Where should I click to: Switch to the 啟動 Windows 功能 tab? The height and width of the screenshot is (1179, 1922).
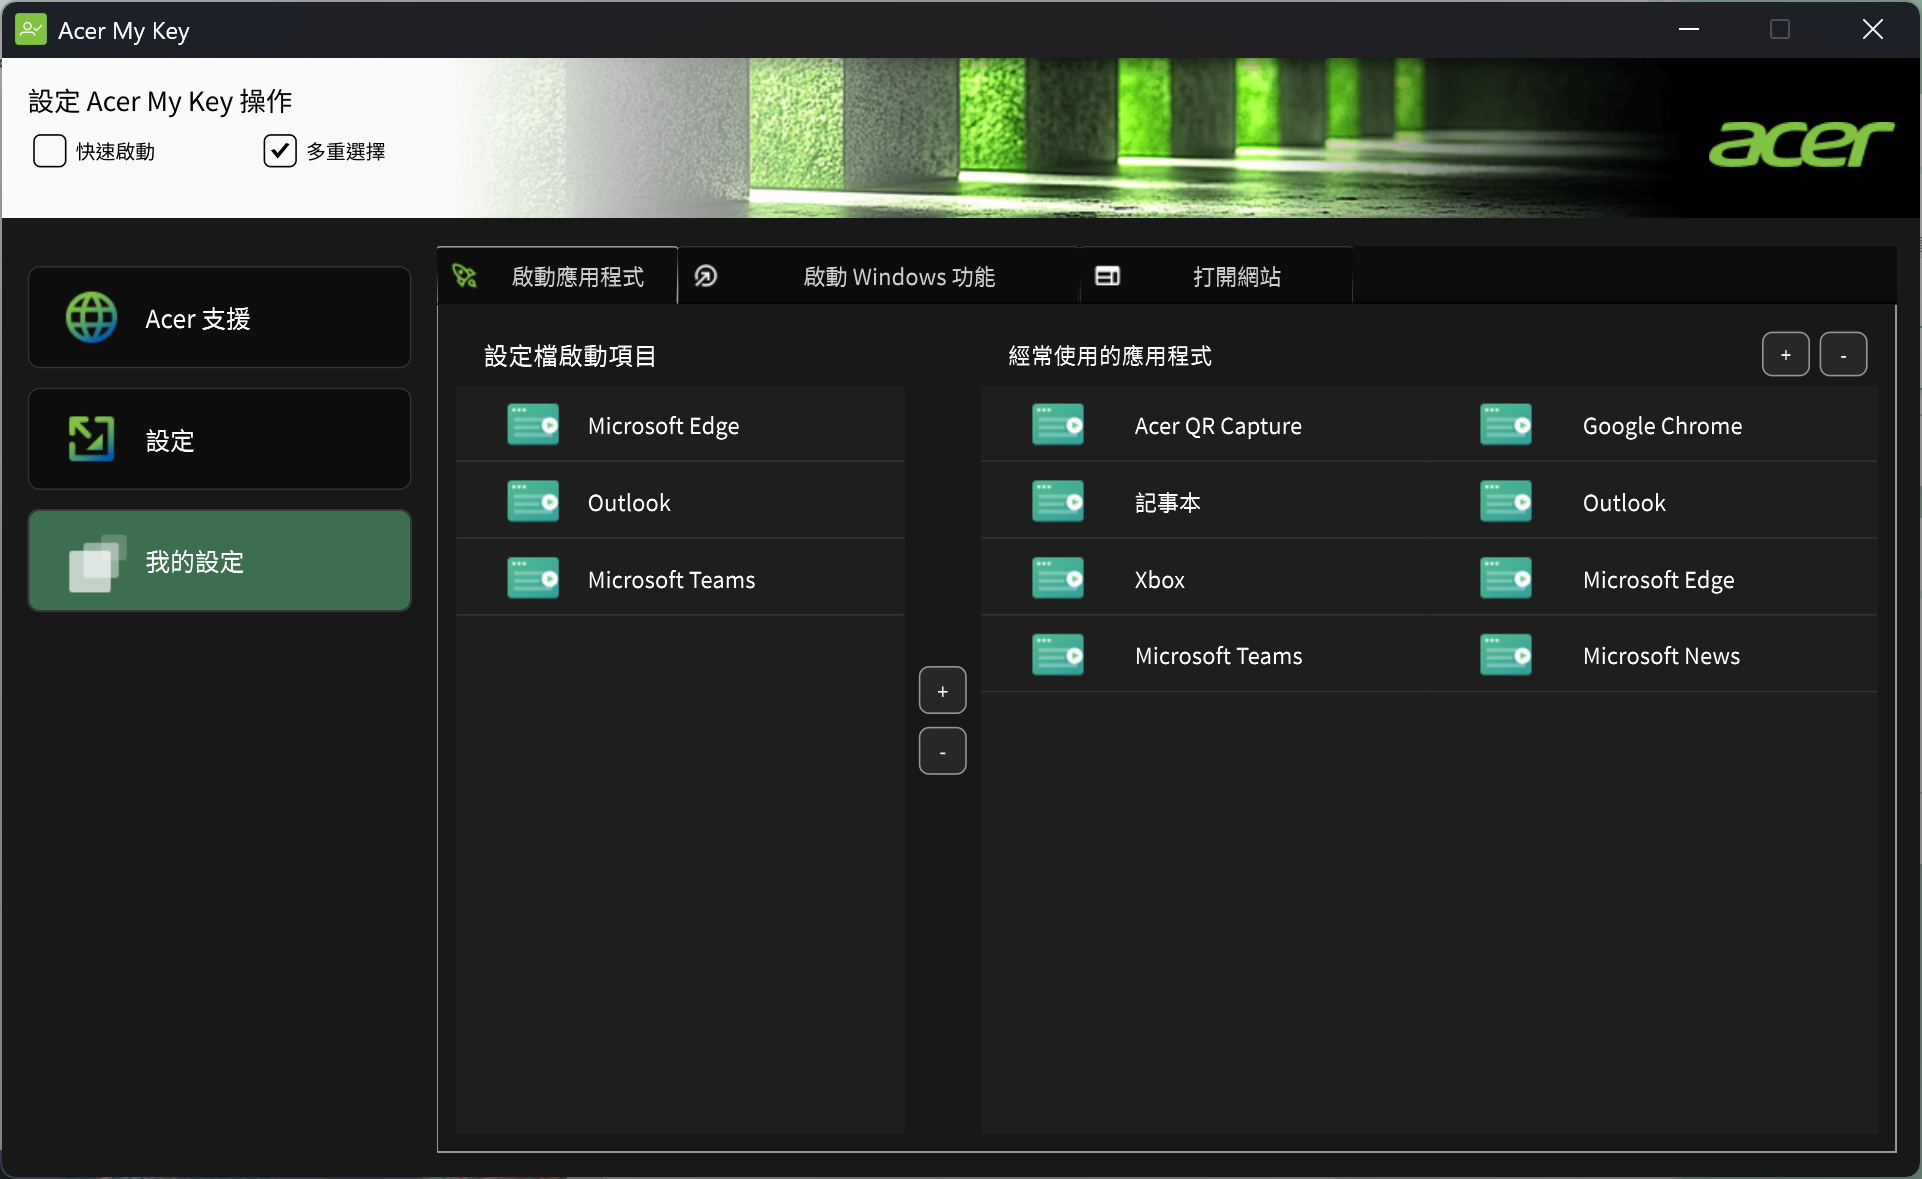click(898, 277)
